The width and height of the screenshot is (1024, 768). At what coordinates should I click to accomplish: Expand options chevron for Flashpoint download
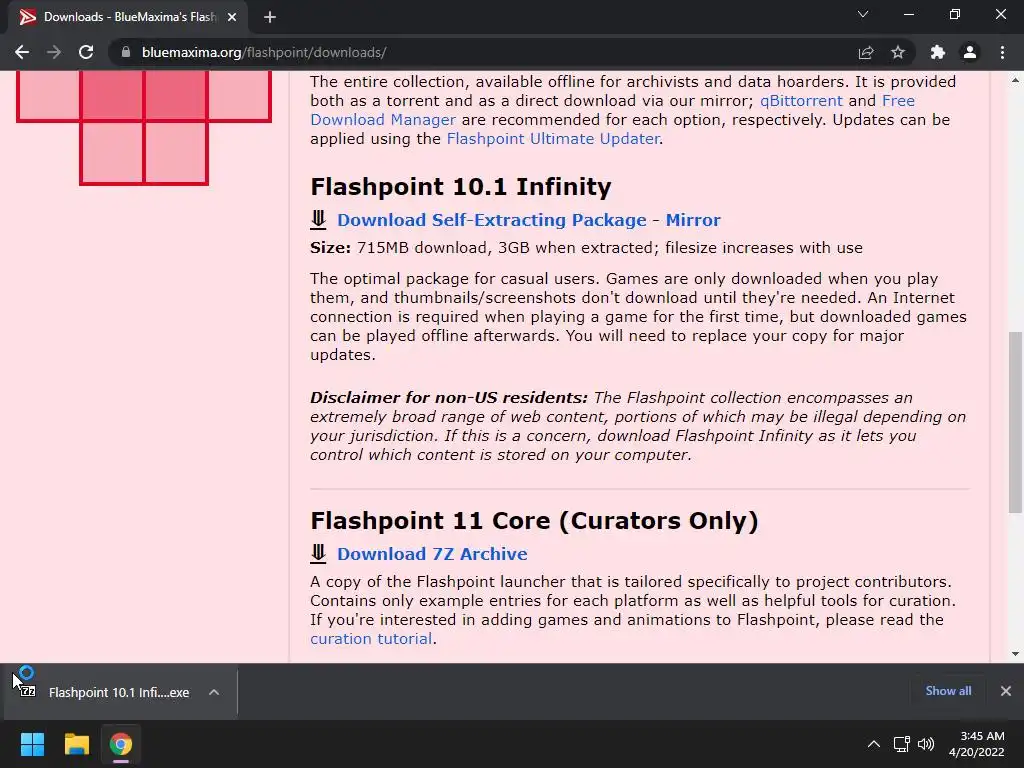tap(214, 692)
